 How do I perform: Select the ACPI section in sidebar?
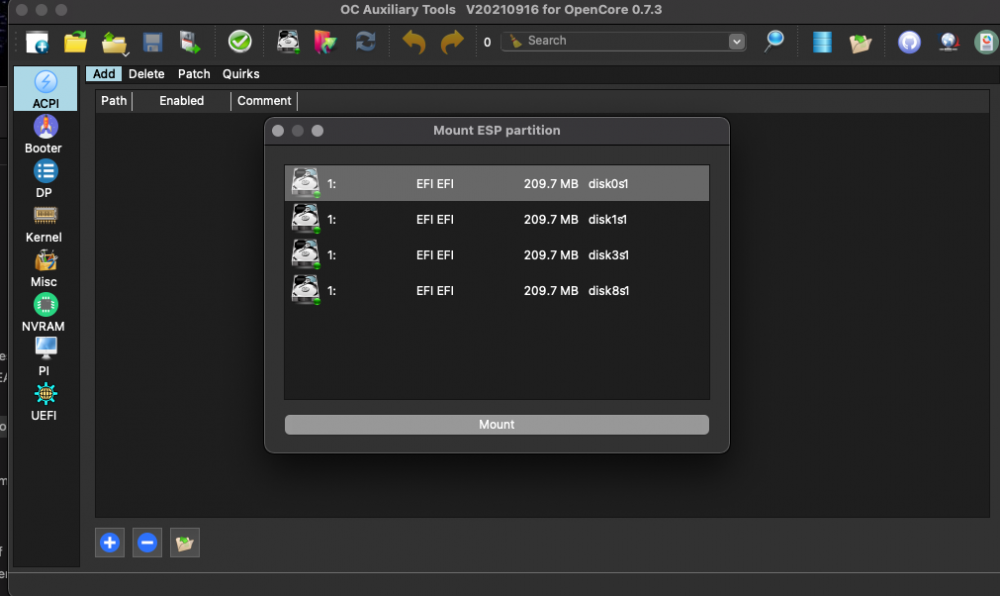pos(45,89)
